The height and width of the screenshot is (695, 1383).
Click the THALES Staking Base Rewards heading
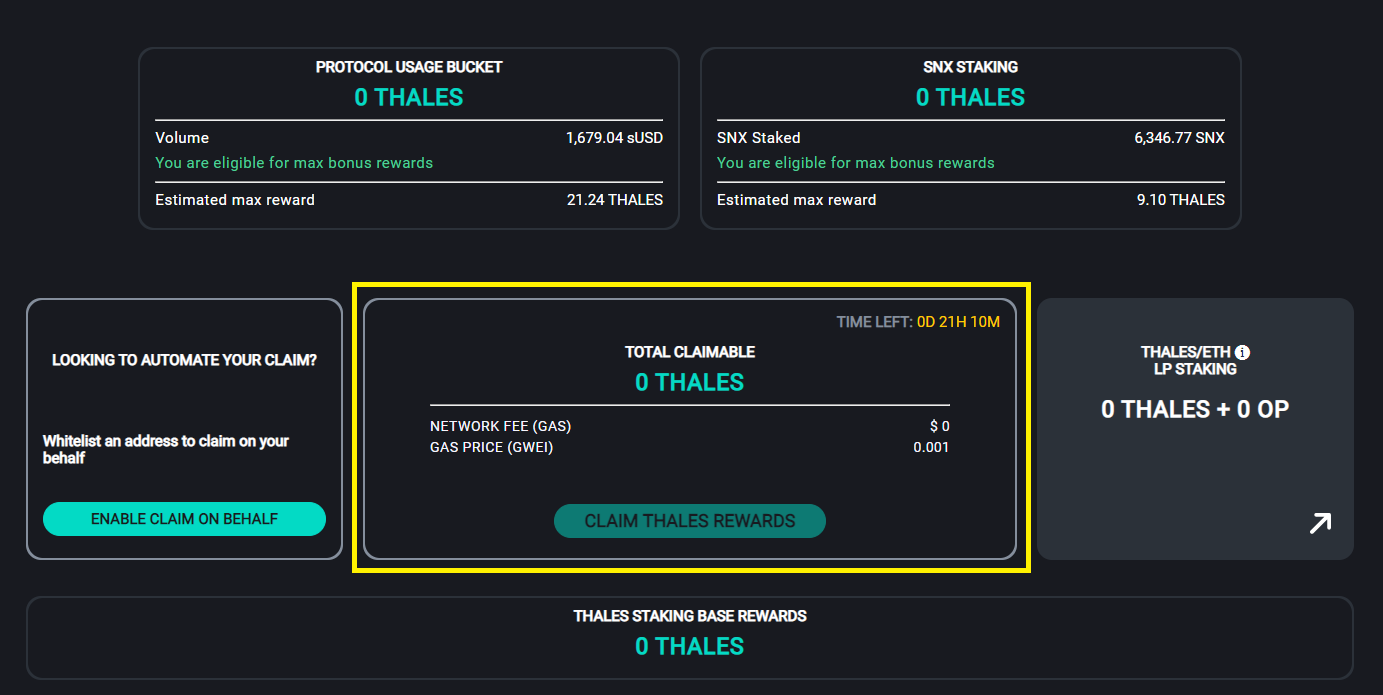click(690, 616)
